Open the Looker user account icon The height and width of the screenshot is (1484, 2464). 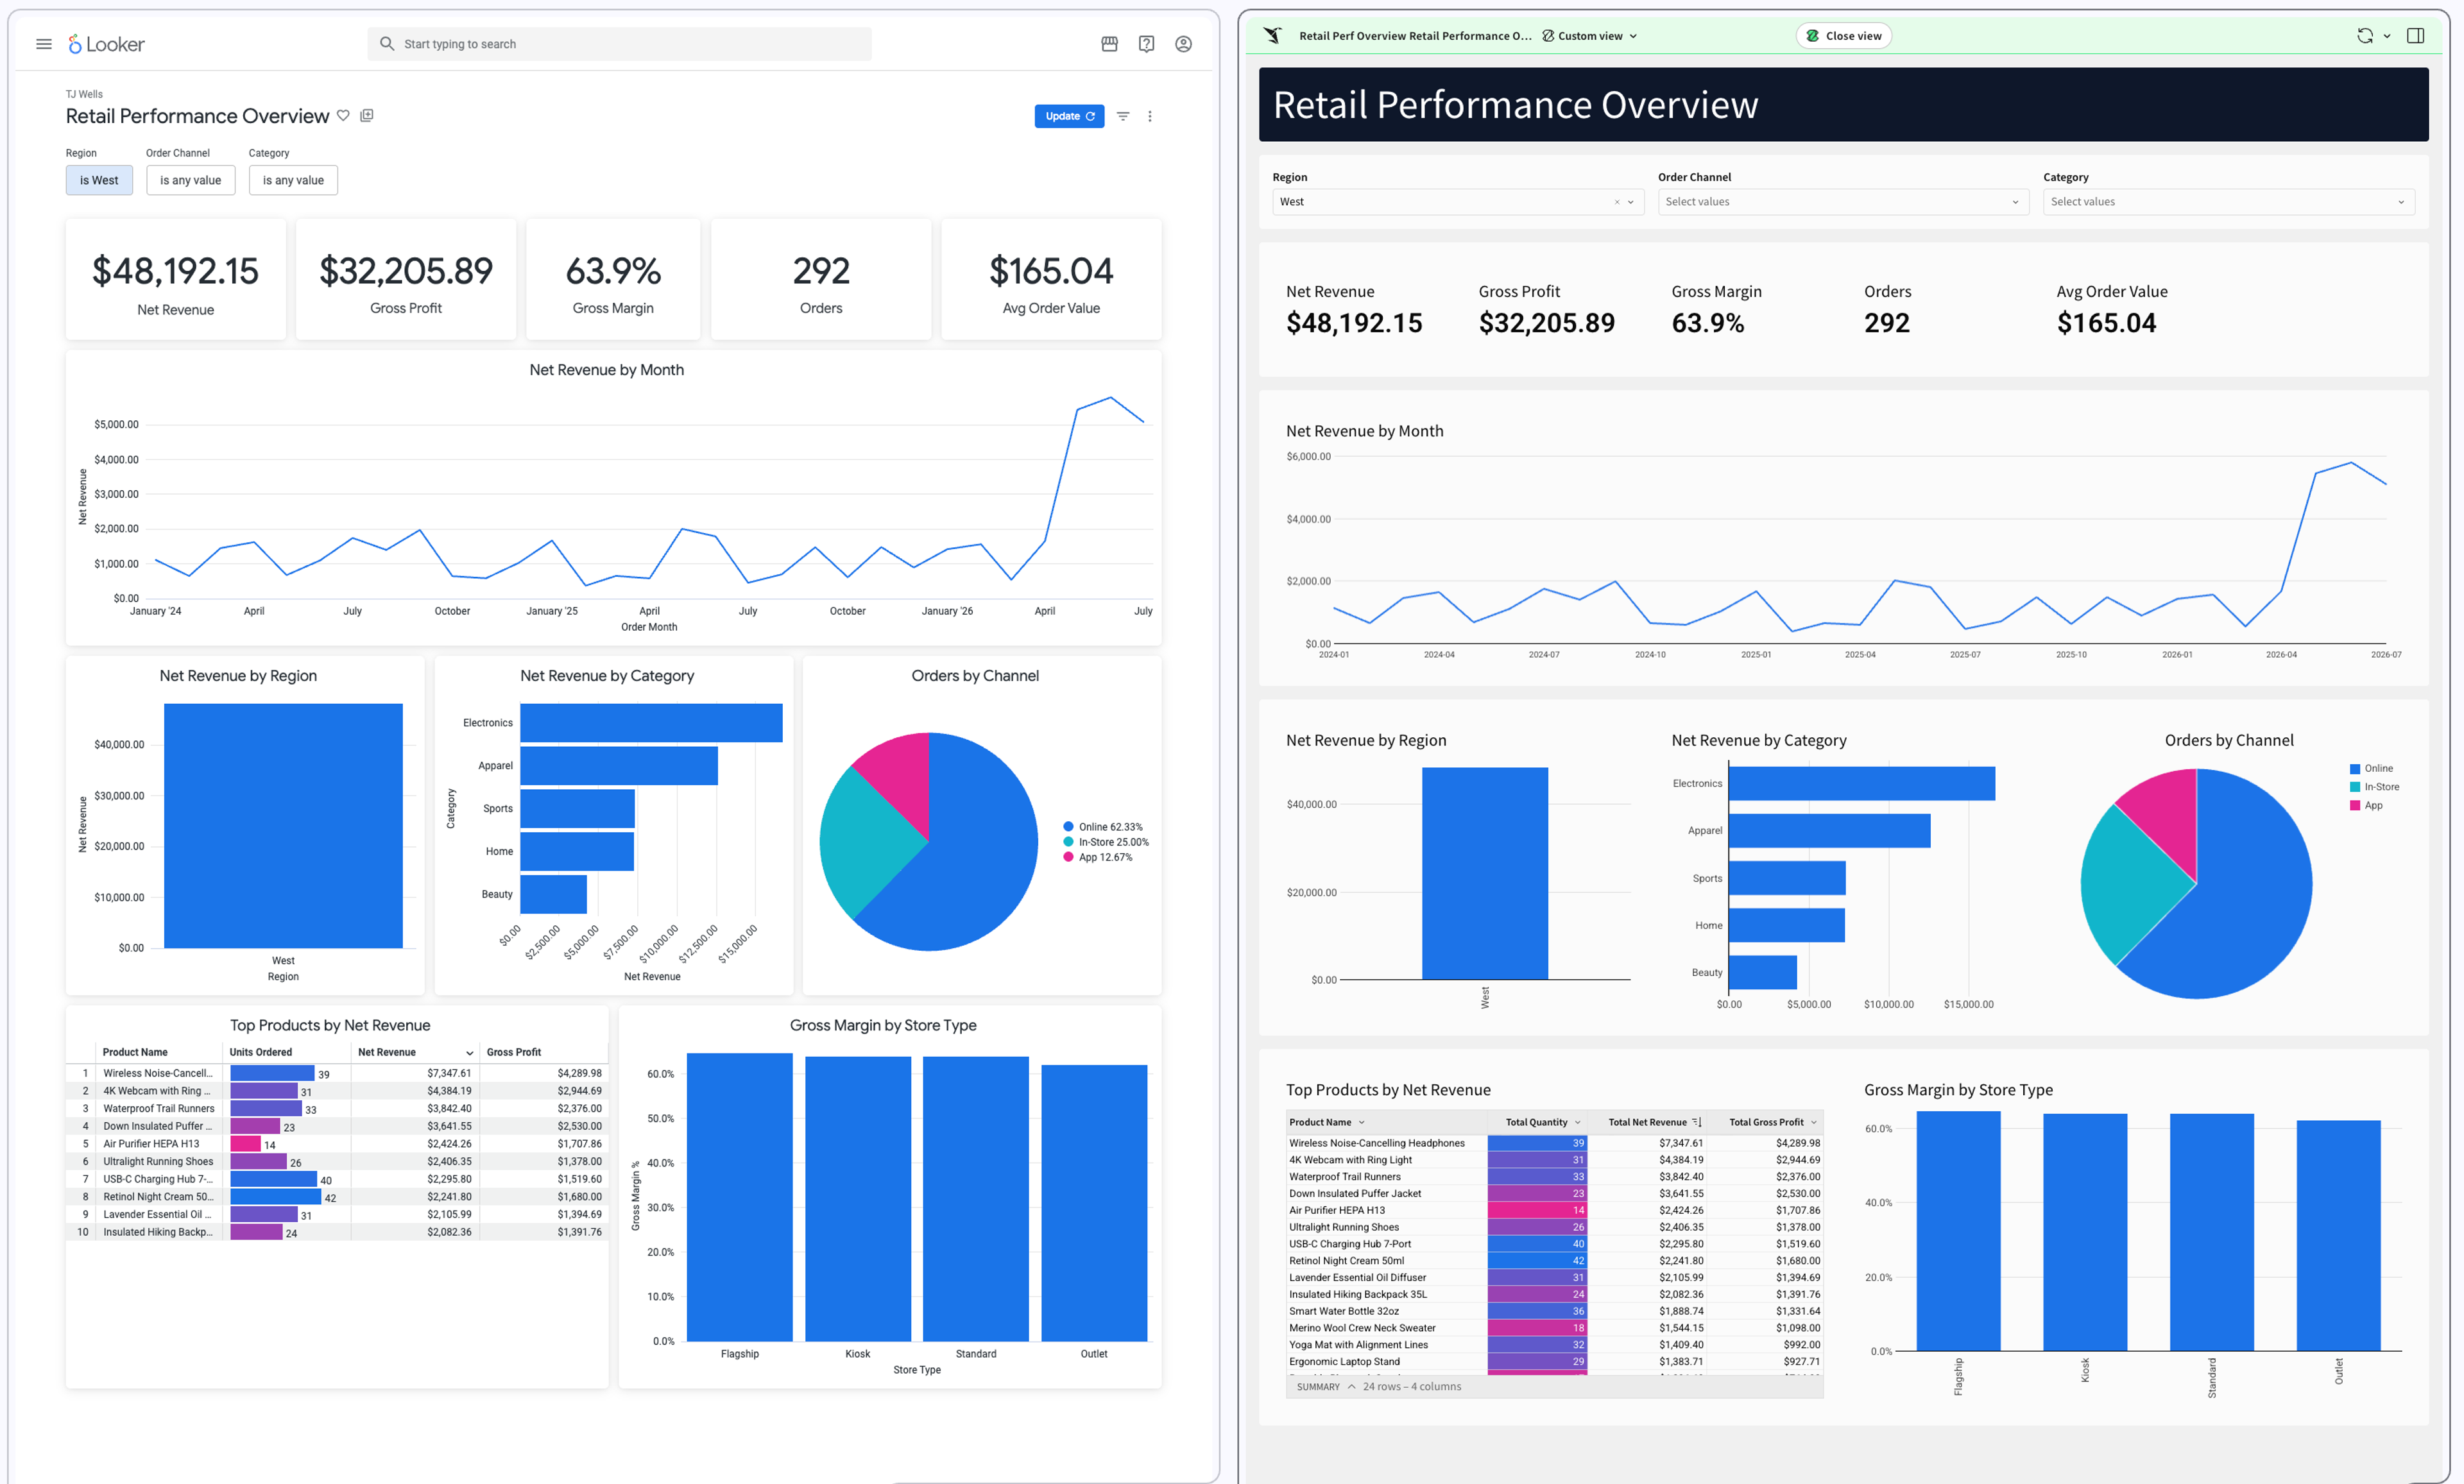point(1183,44)
